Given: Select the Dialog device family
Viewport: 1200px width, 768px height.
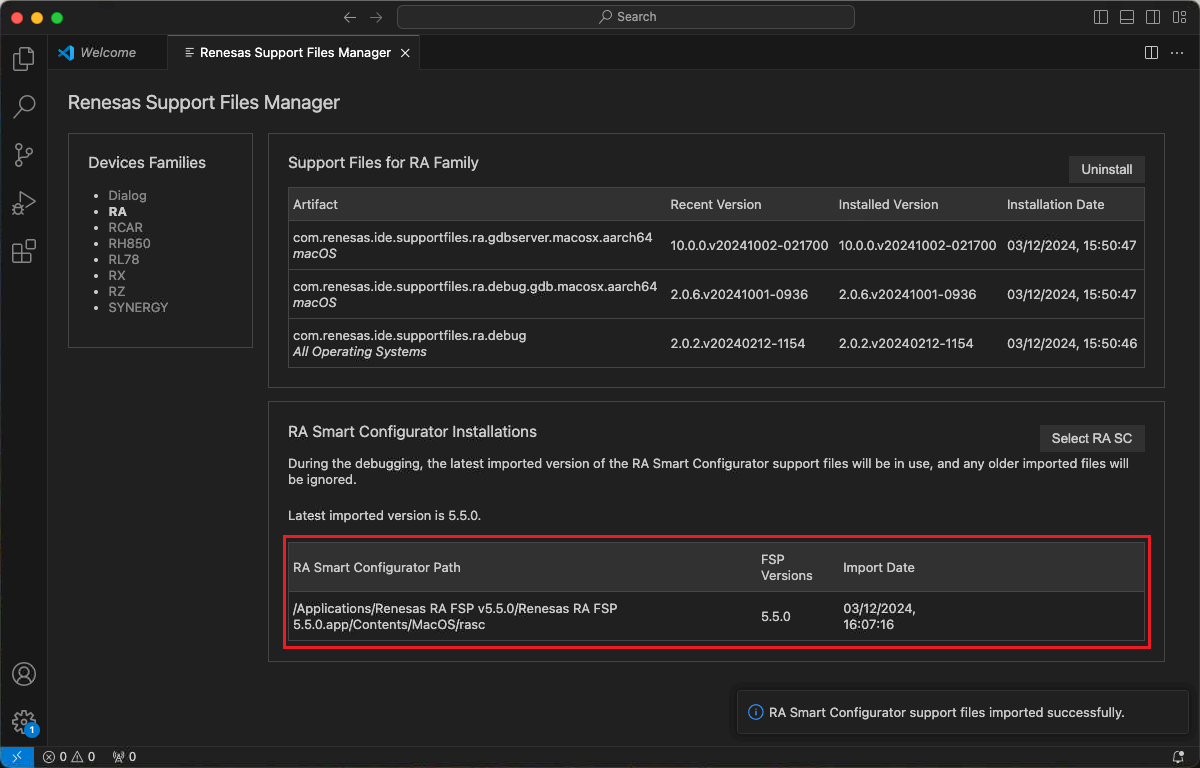Looking at the screenshot, I should pos(127,196).
